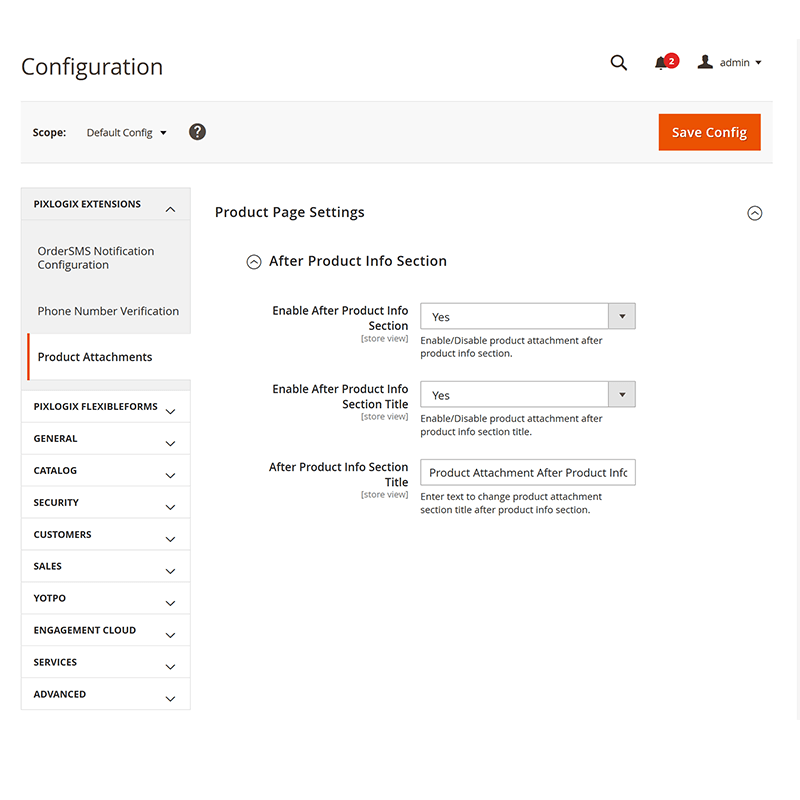Screen dimensions: 800x800
Task: Expand the CATALOG section
Action: [105, 470]
